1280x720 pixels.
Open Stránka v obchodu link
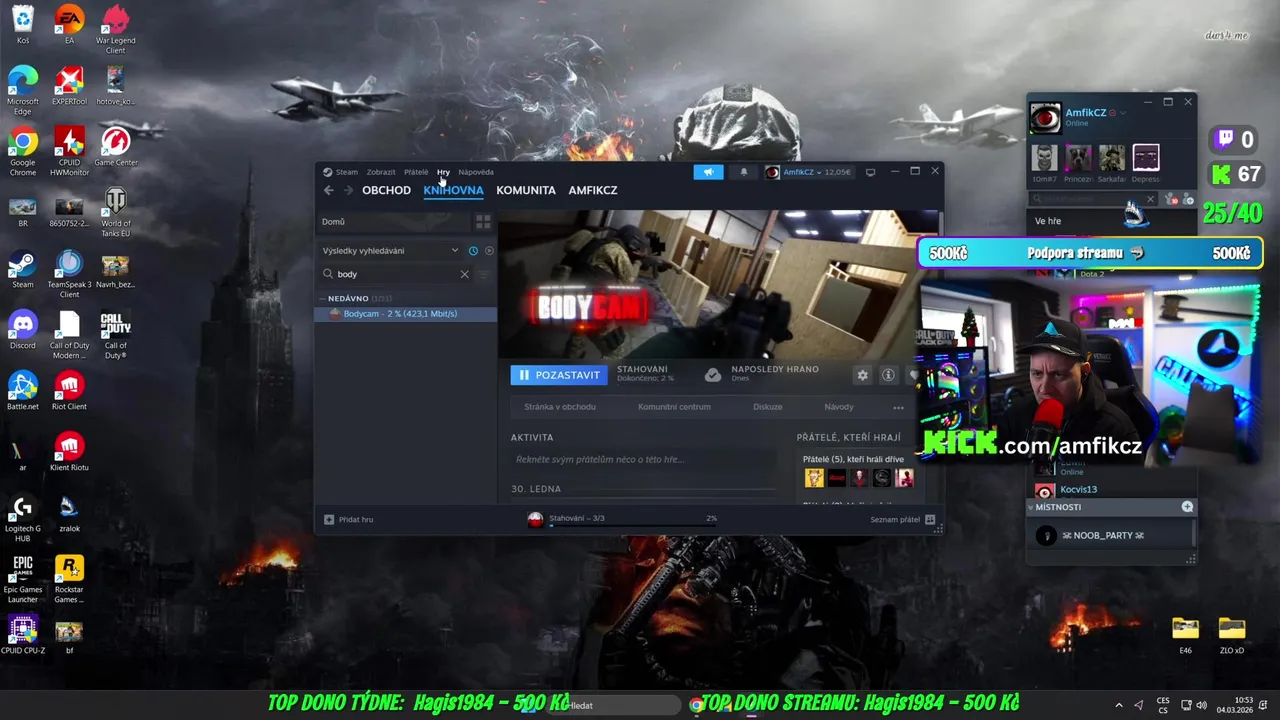[x=560, y=407]
